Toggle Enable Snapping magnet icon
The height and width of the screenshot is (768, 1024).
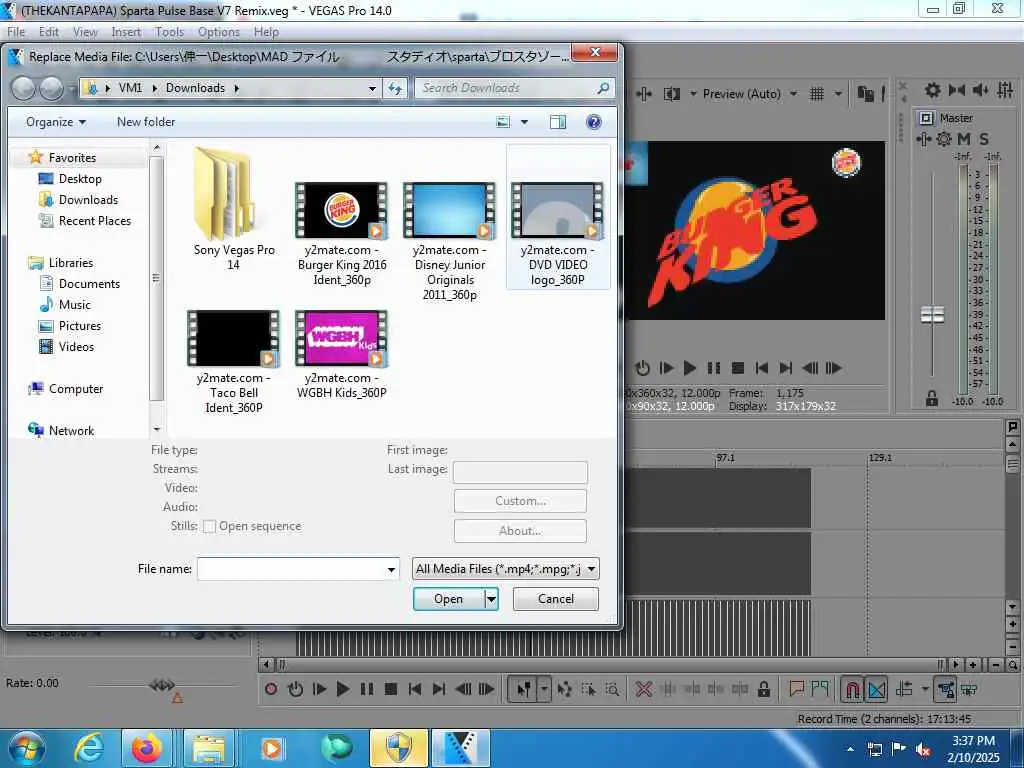tap(852, 689)
